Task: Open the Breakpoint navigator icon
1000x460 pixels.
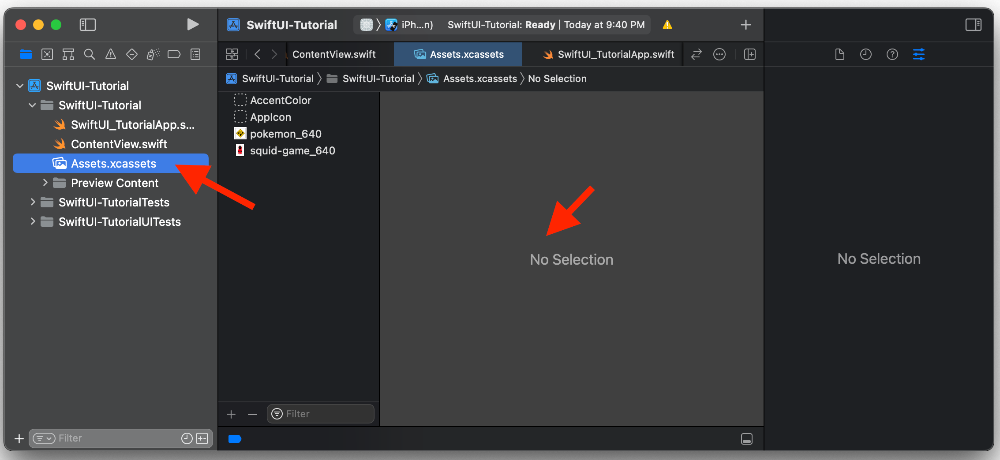Action: pyautogui.click(x=173, y=54)
